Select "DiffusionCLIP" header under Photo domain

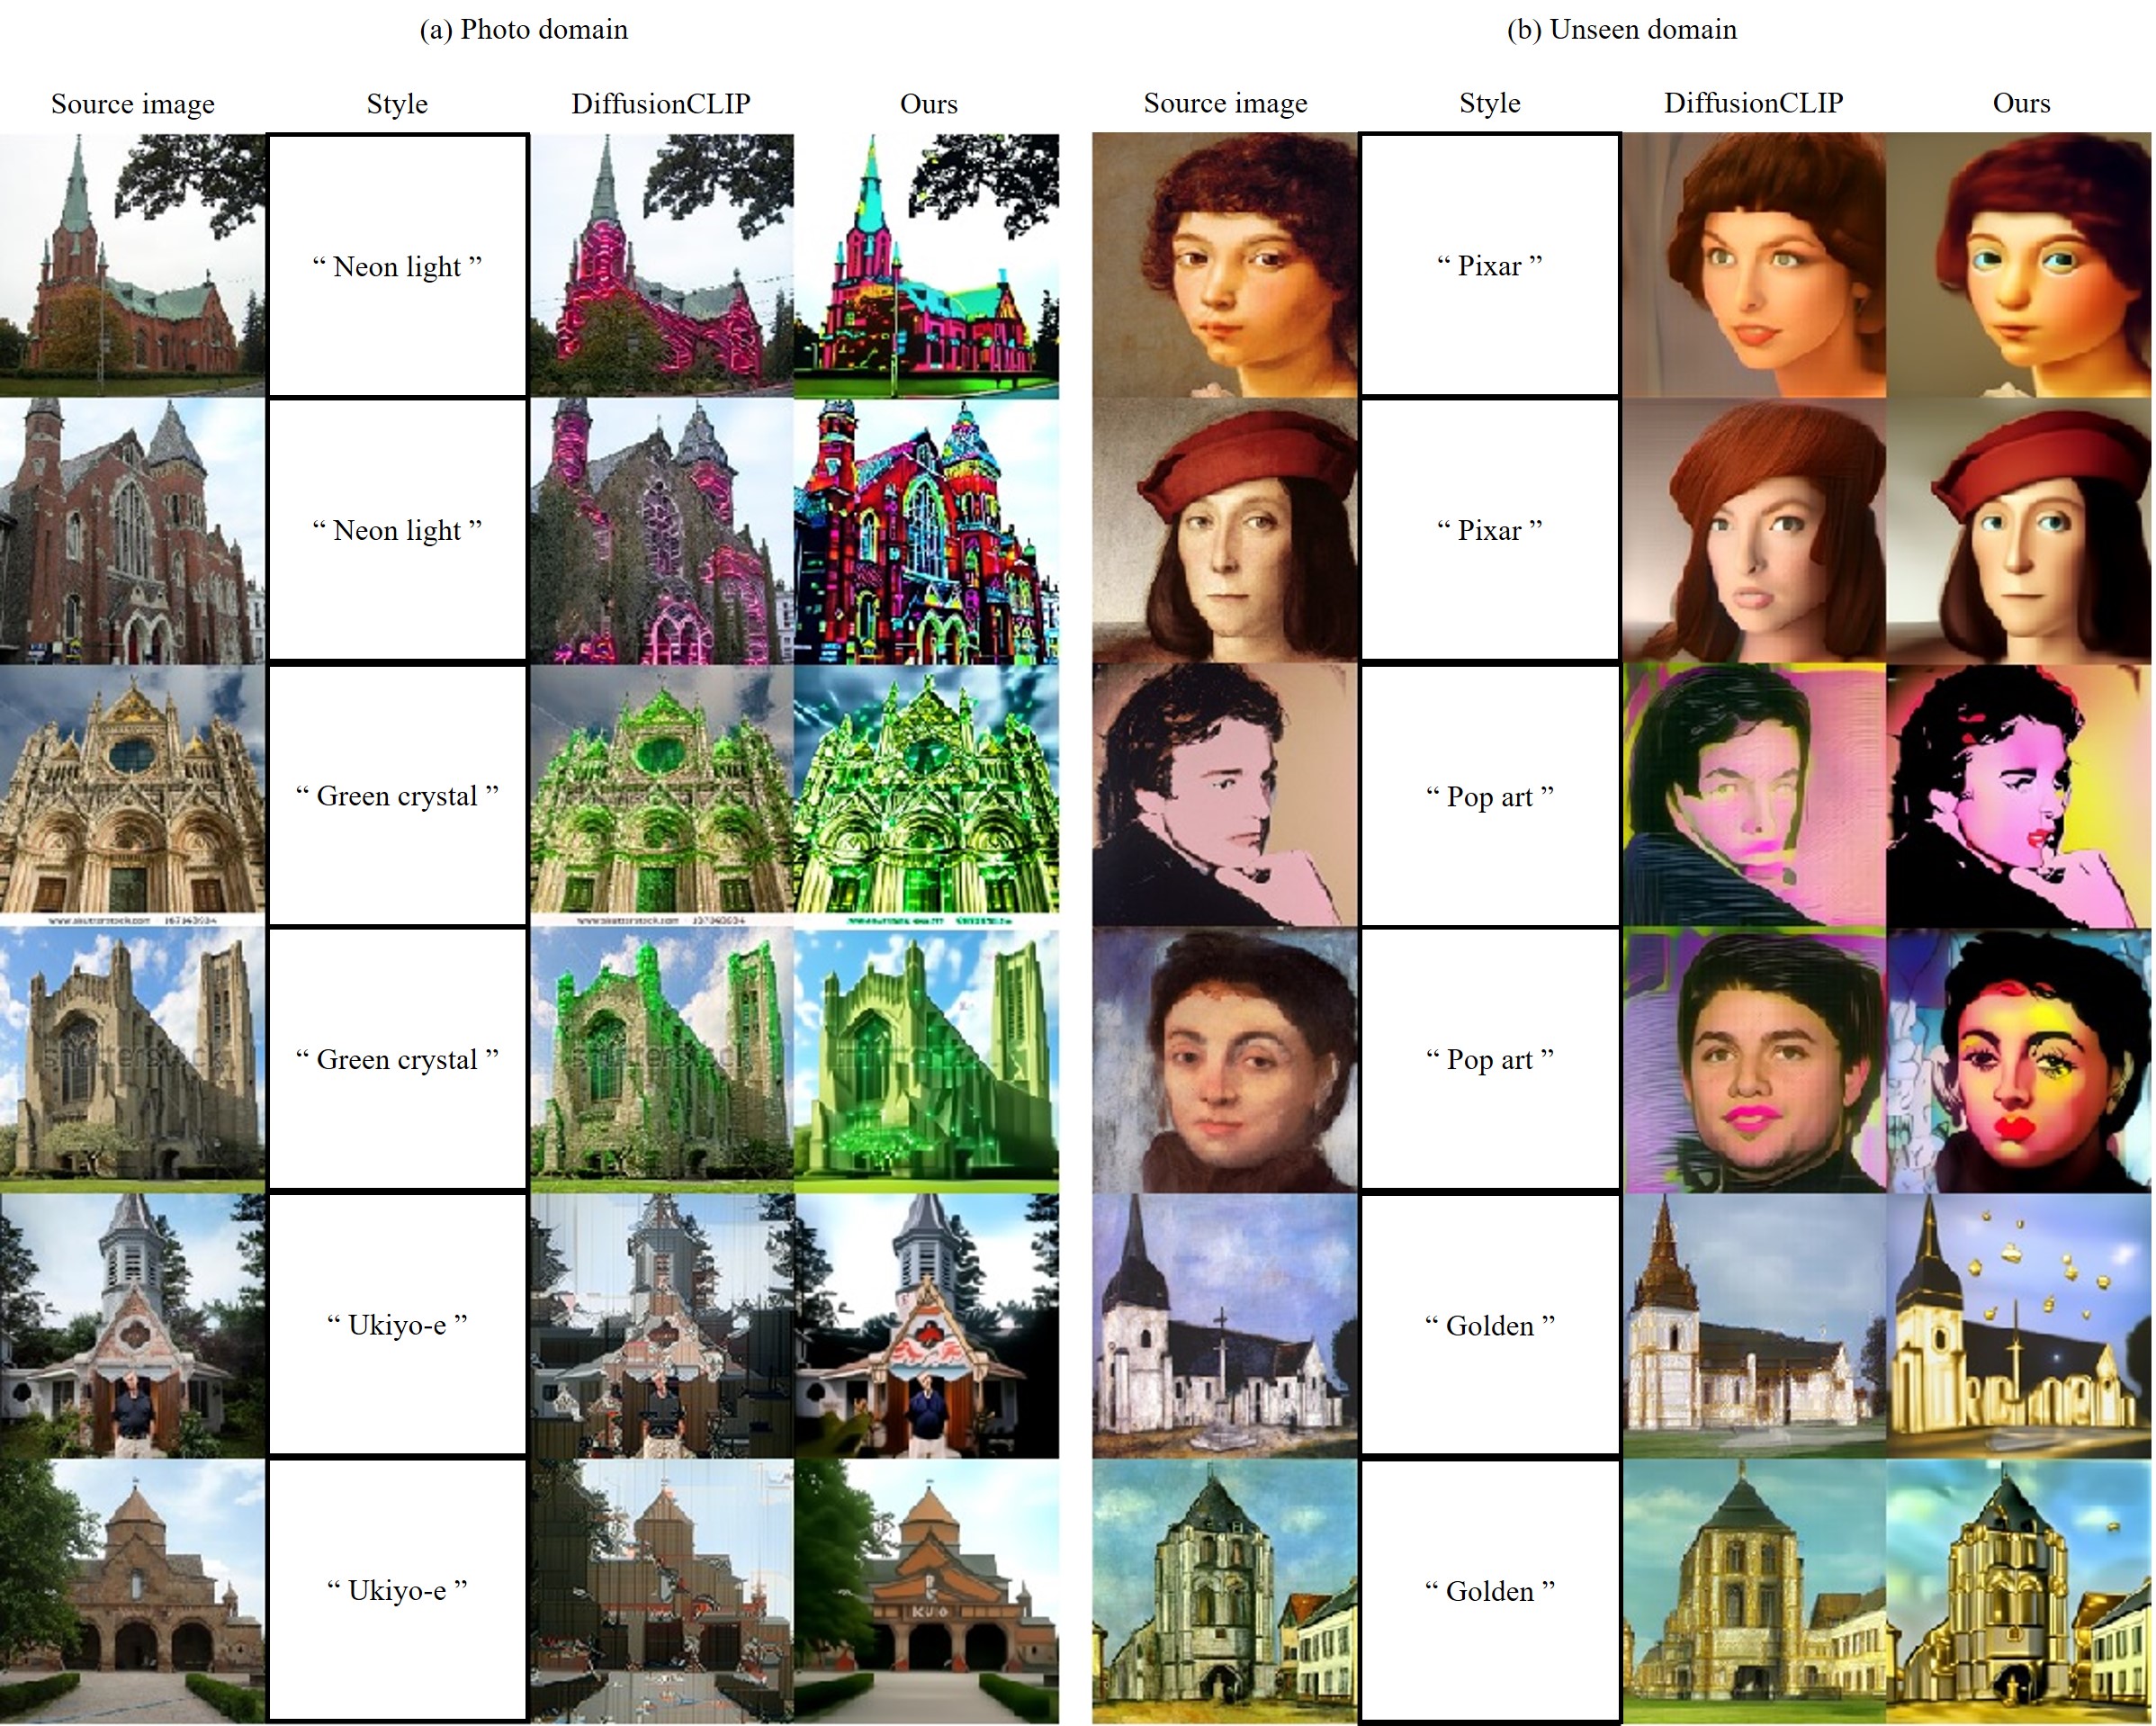pyautogui.click(x=661, y=104)
